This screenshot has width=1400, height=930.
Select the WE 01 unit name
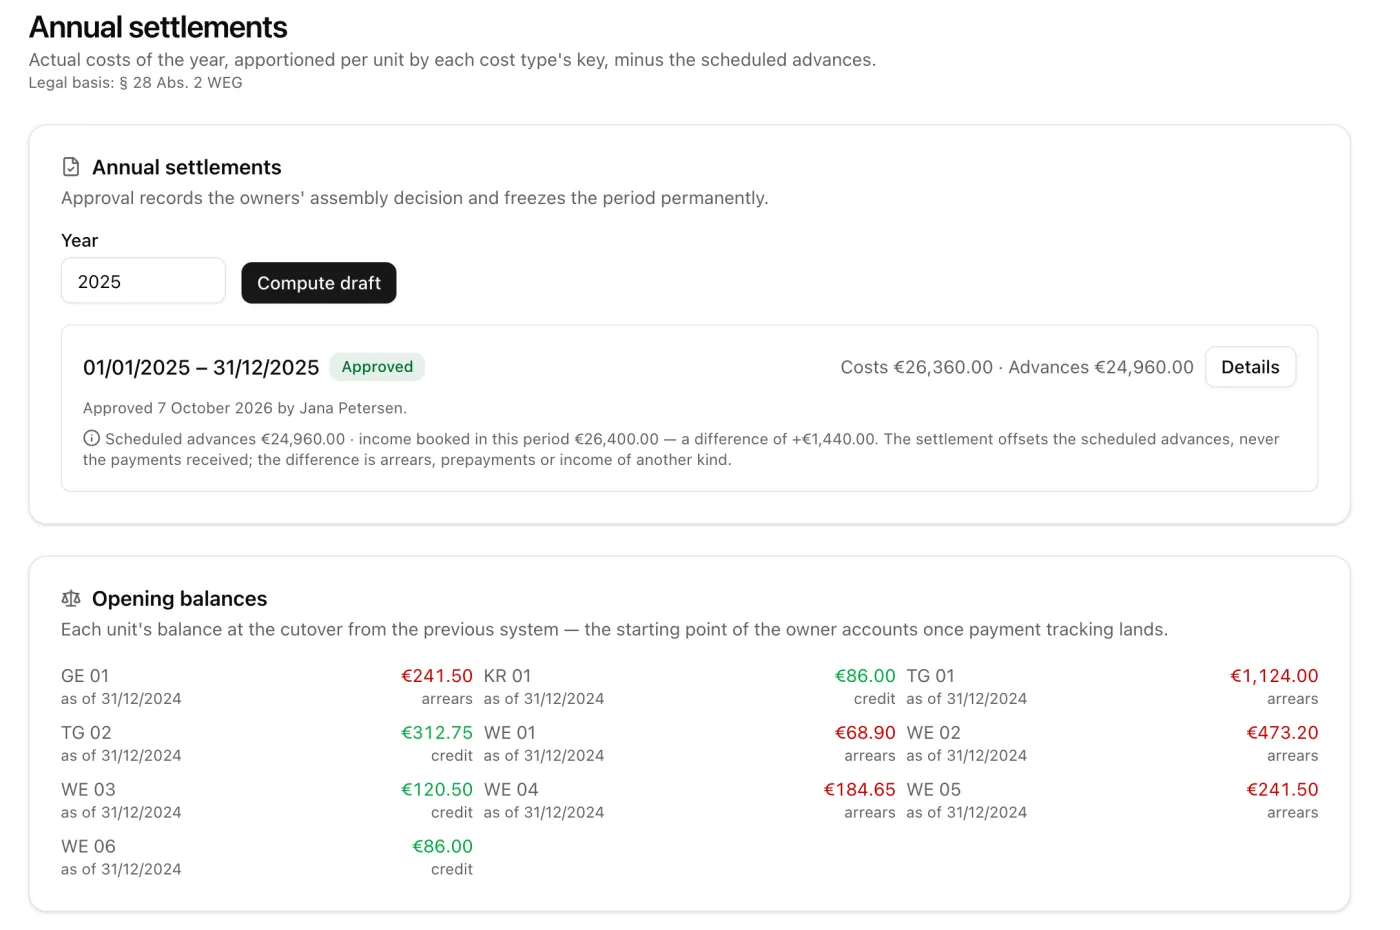[510, 733]
